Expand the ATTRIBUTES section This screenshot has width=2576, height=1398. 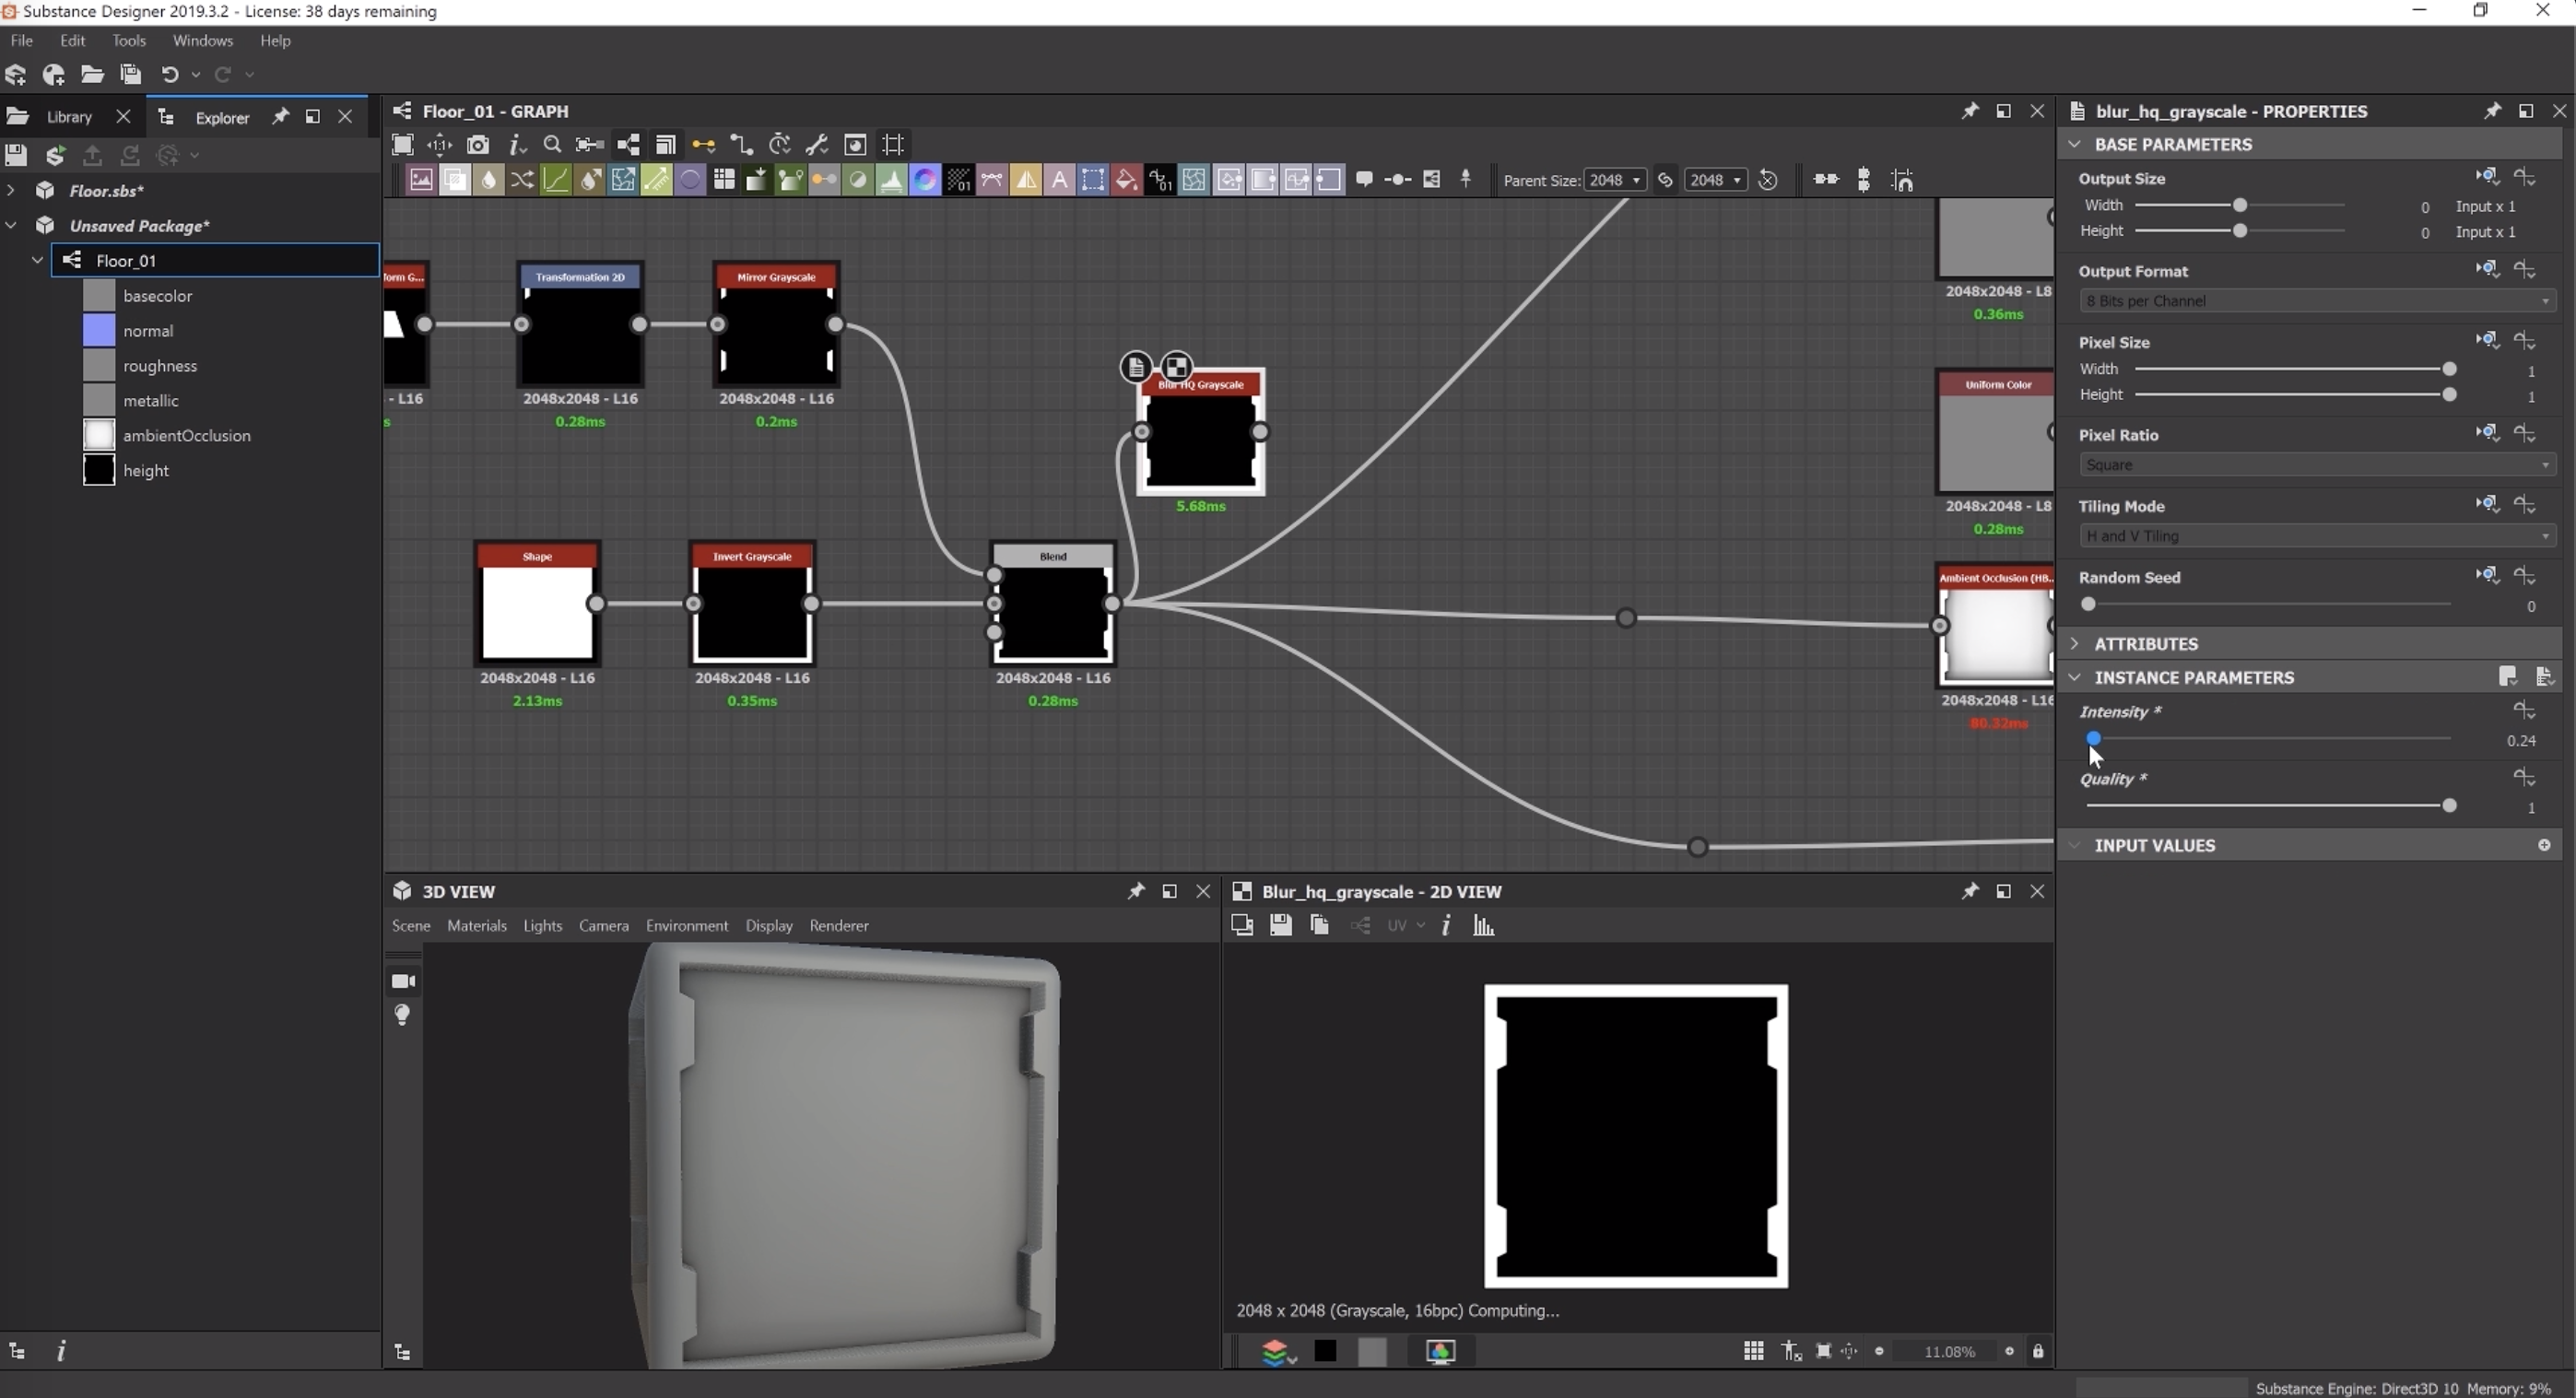(2146, 644)
